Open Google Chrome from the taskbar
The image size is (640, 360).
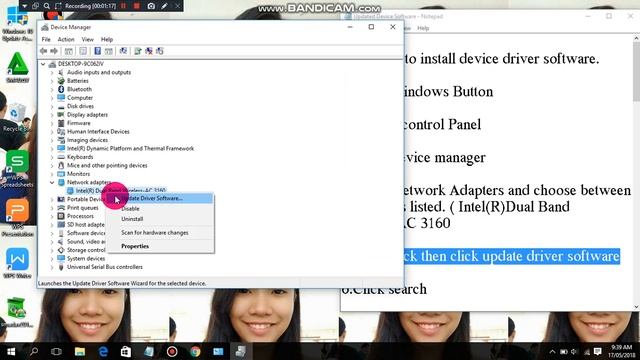195,351
